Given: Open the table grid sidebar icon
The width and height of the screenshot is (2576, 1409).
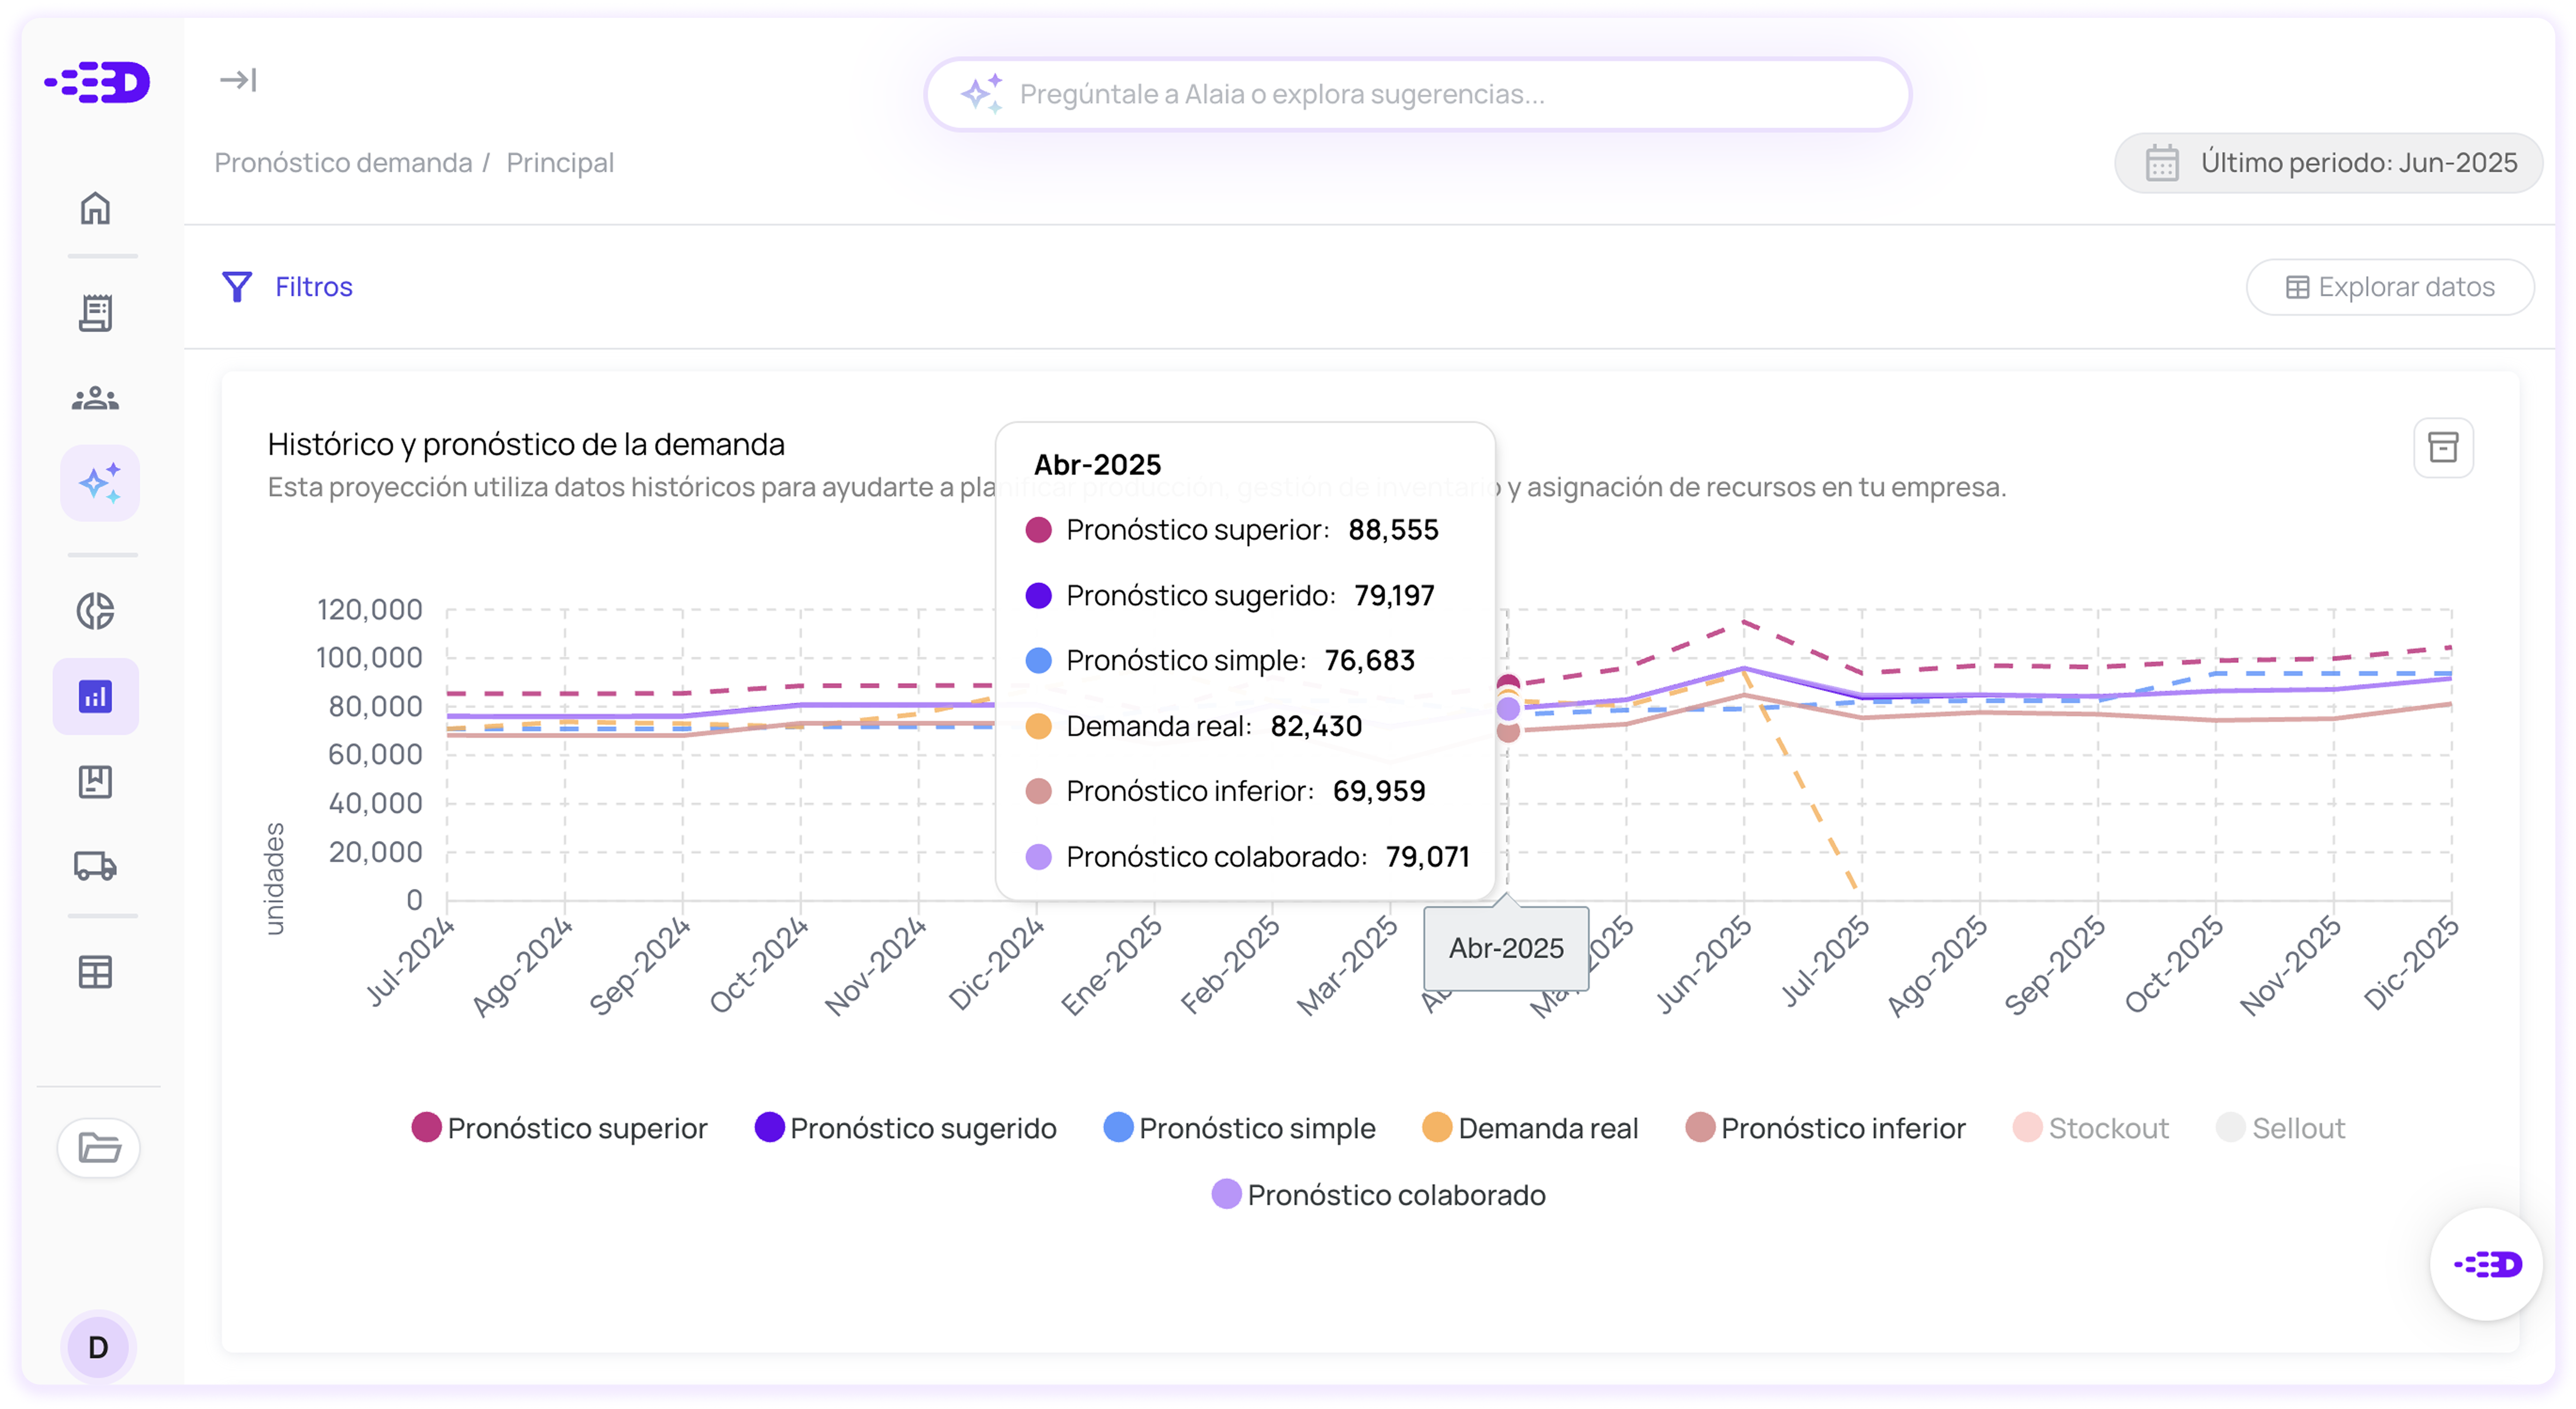Looking at the screenshot, I should [x=95, y=972].
